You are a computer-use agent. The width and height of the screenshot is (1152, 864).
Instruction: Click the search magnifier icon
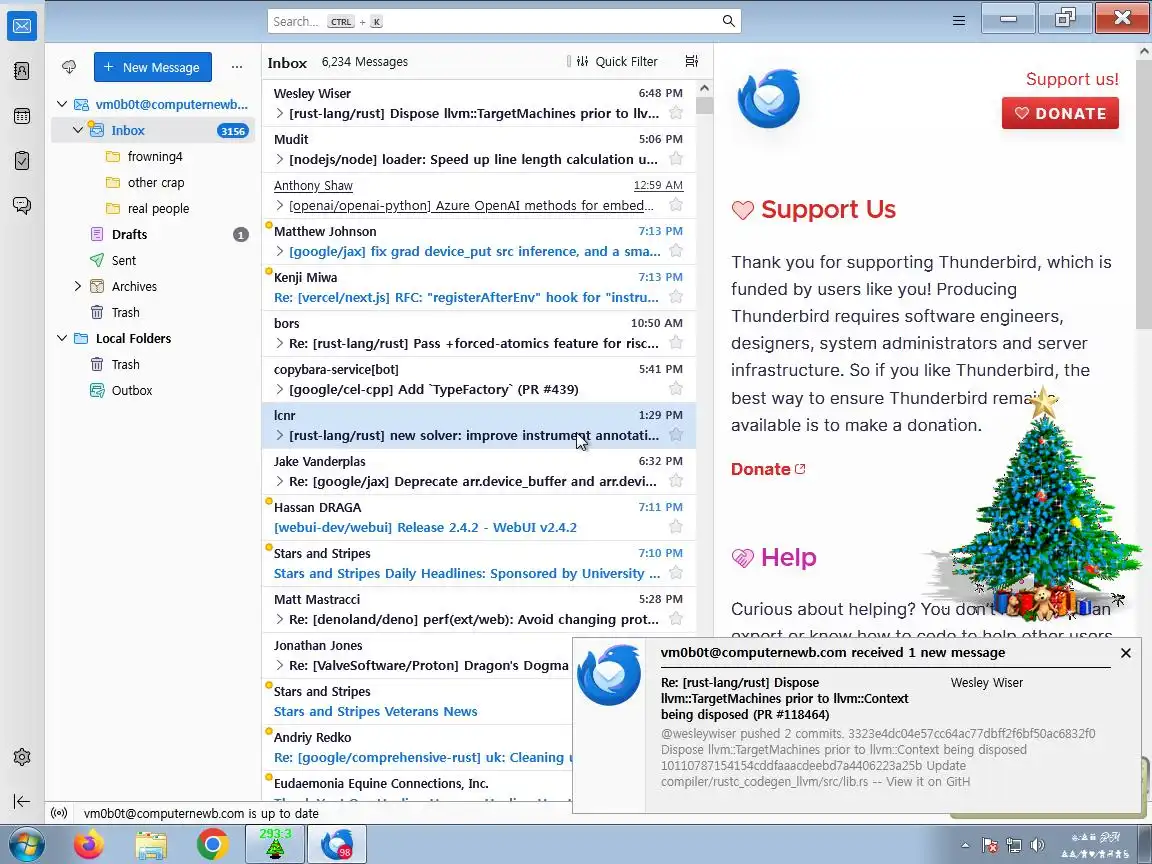coord(728,21)
